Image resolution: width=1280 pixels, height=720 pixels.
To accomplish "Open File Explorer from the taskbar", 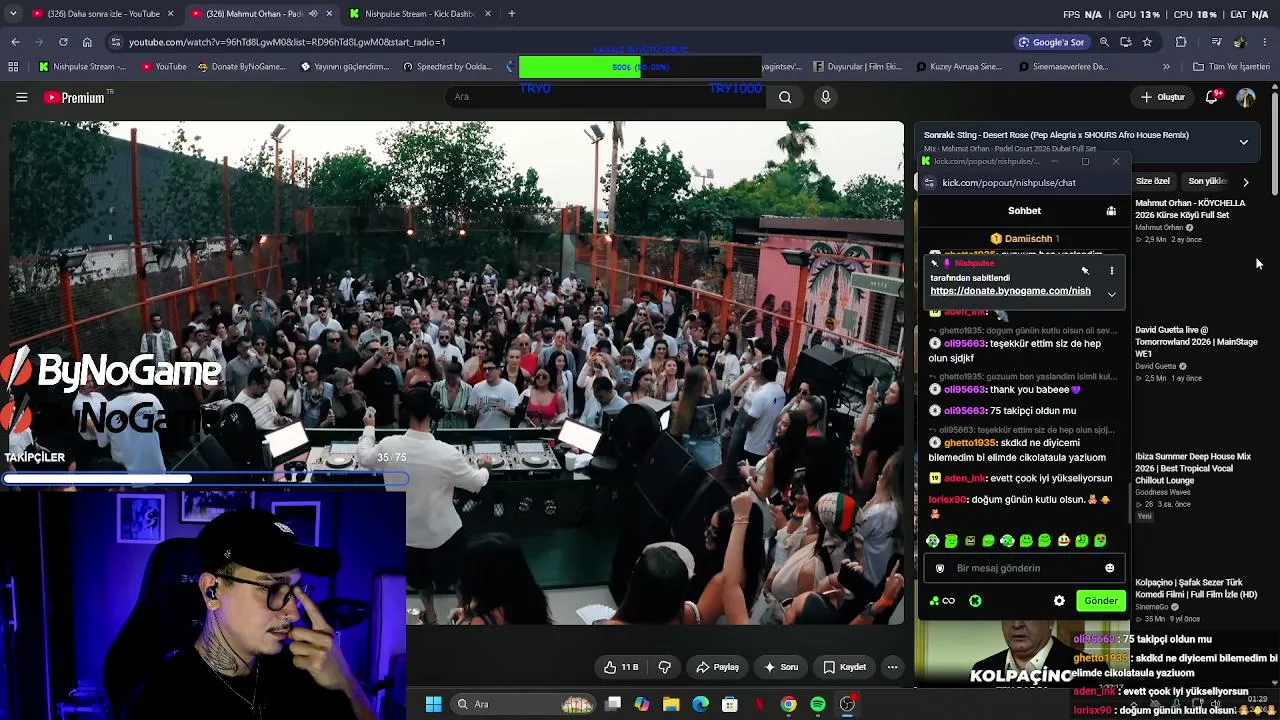I will [x=671, y=704].
